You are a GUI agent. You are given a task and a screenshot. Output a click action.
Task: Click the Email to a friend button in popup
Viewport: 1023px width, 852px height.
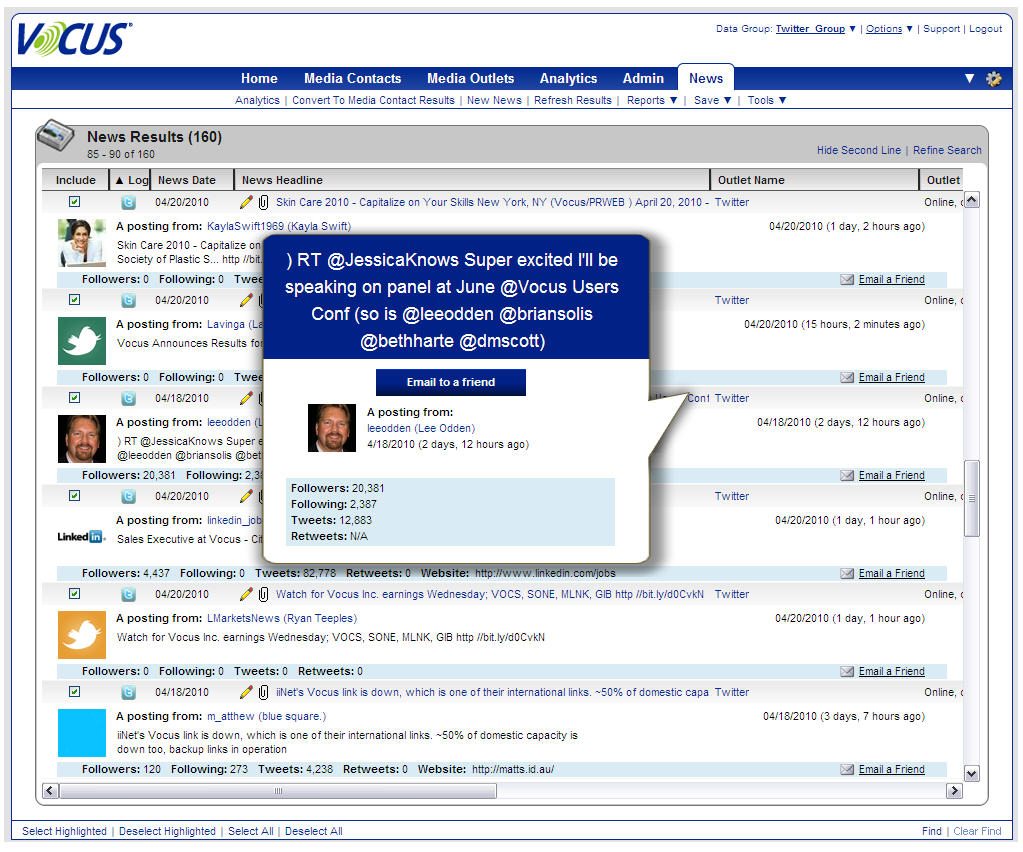[451, 382]
